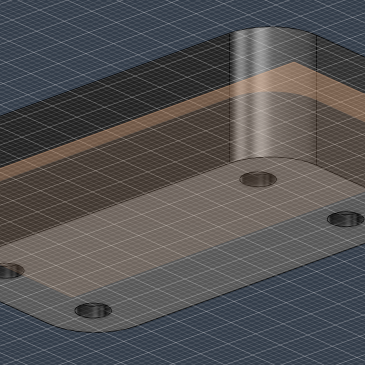The width and height of the screenshot is (365, 365).
Task: Select the vertical edge left of the fillet
Action: pos(230,98)
